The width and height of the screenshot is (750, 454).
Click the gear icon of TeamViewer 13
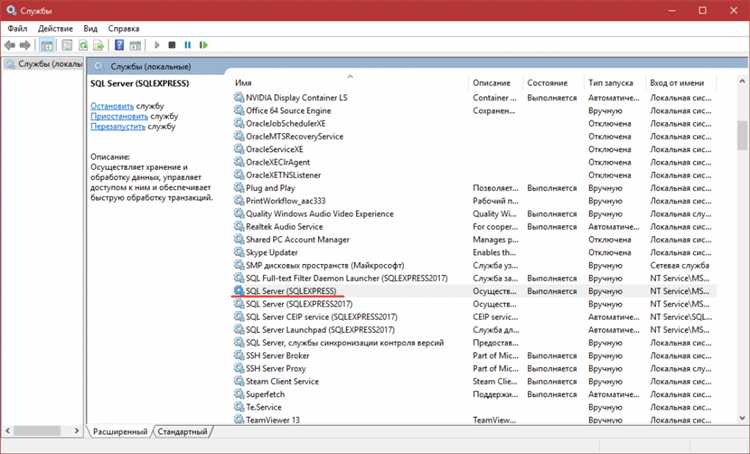pos(239,420)
